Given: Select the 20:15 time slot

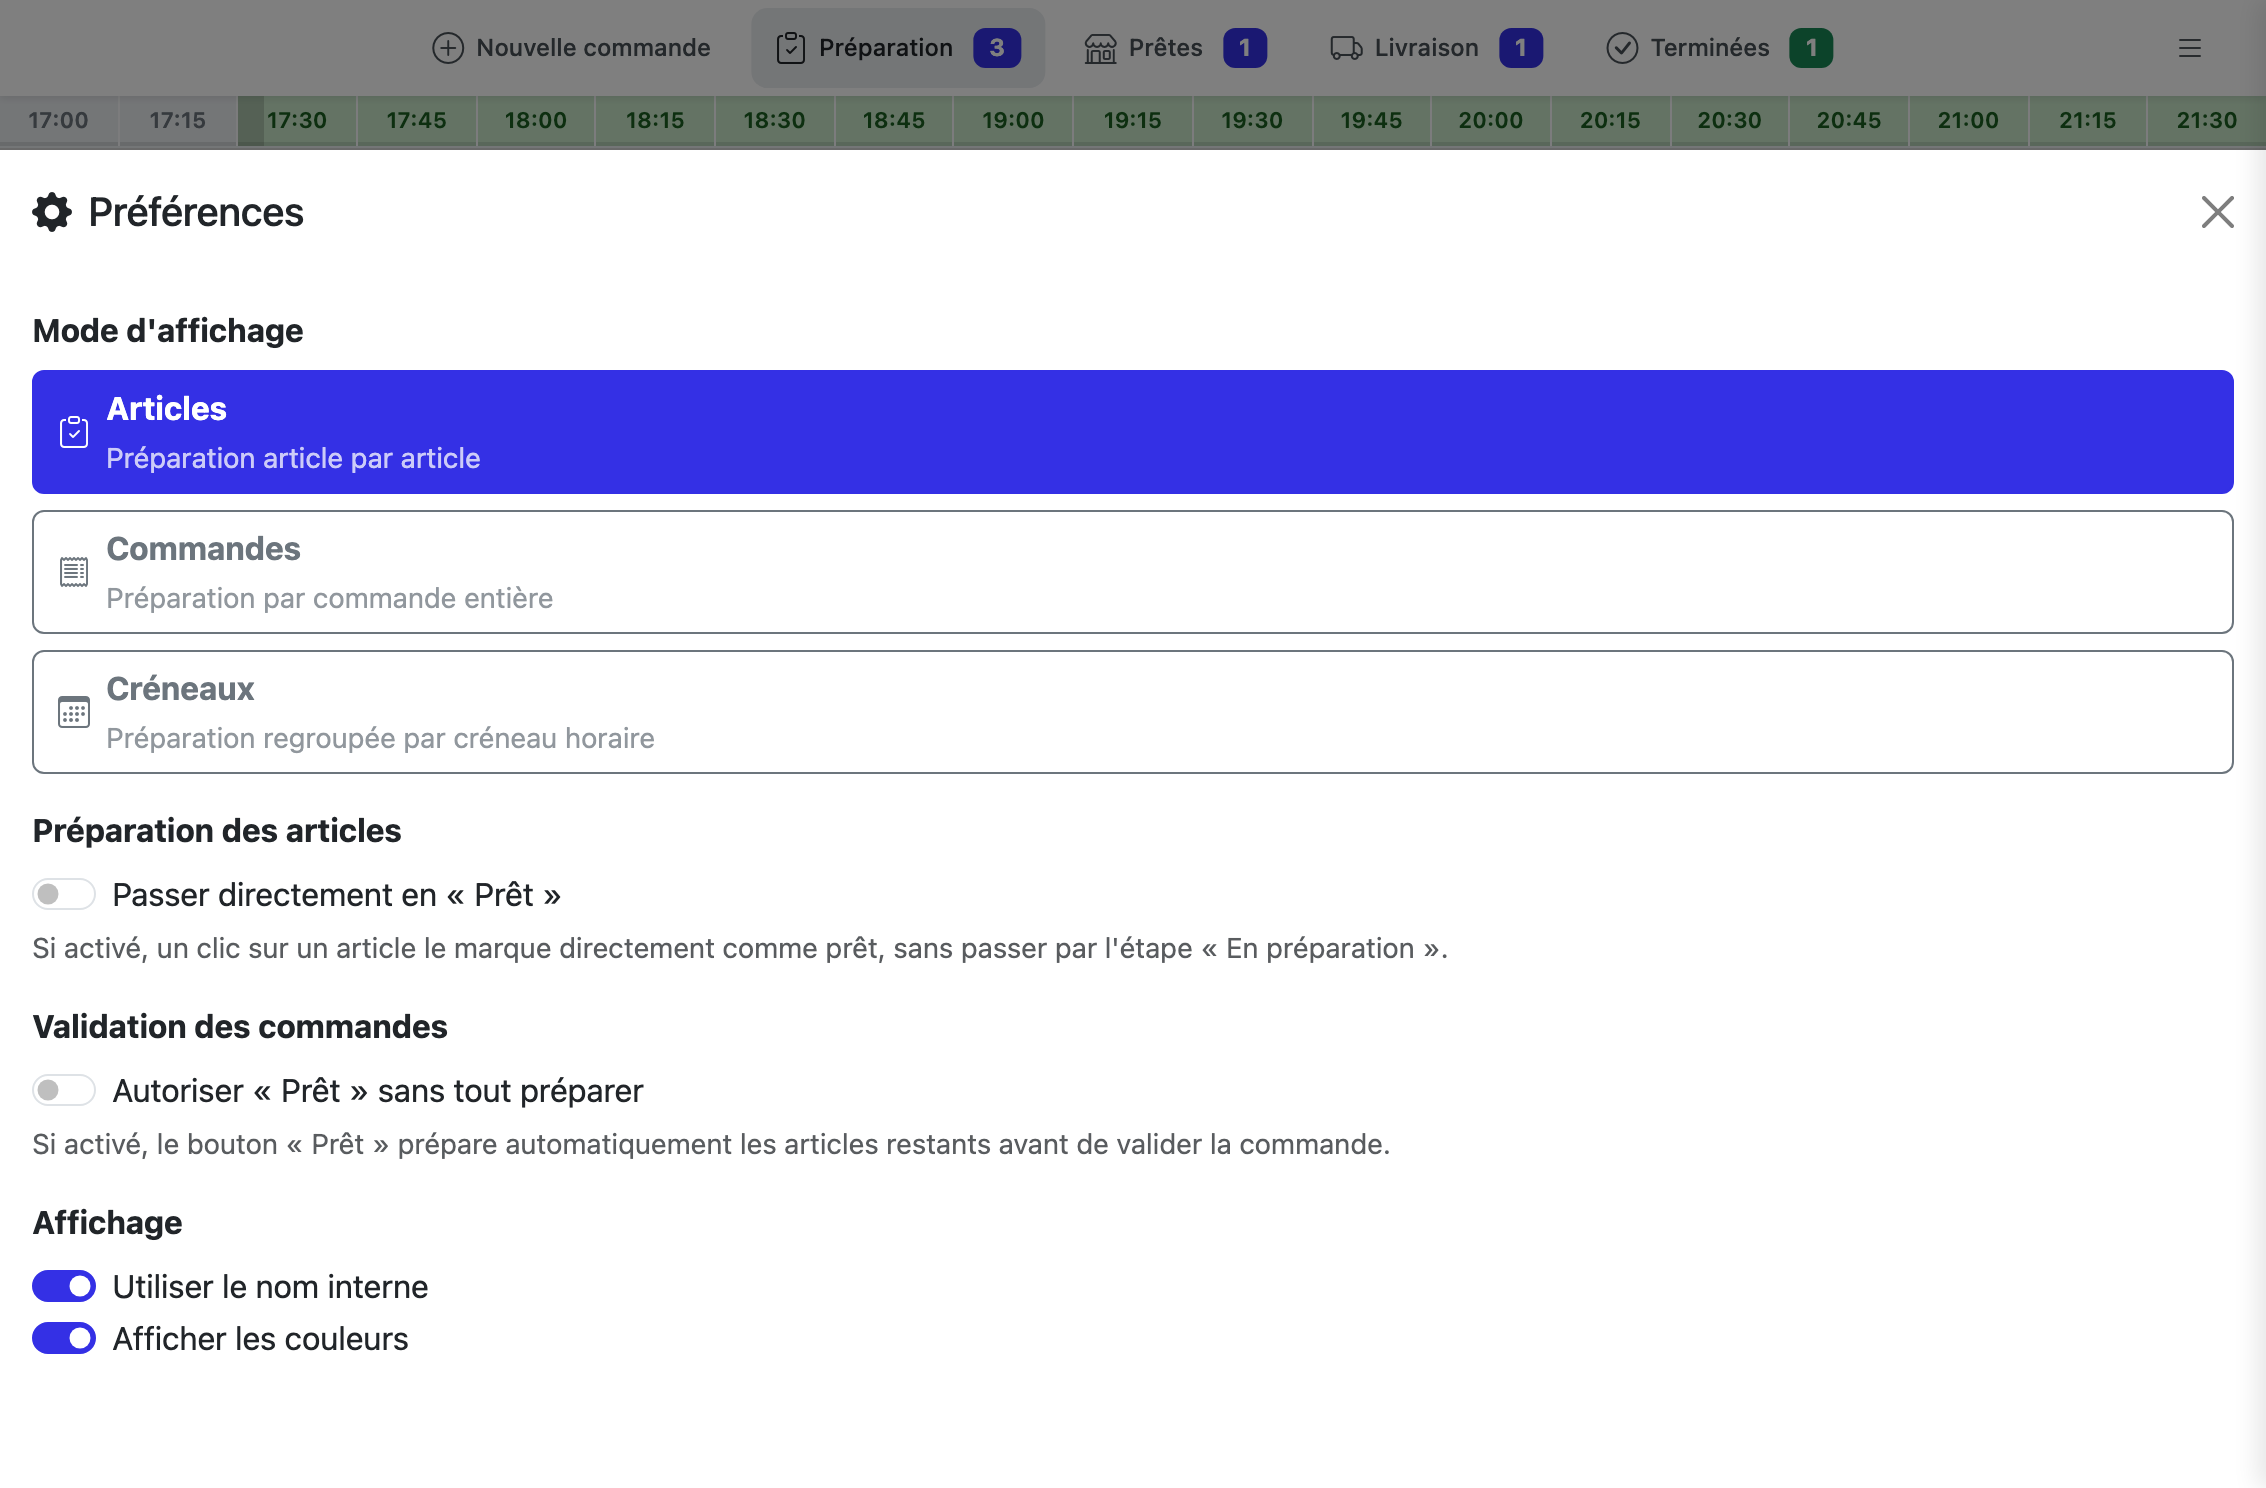Looking at the screenshot, I should (1610, 121).
